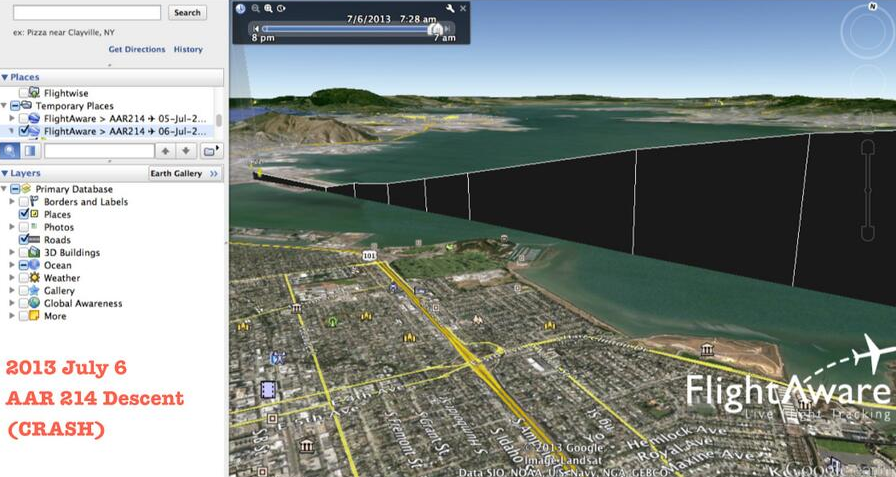Check the 3D Buildings layer
This screenshot has height=477, width=896.
[x=24, y=253]
